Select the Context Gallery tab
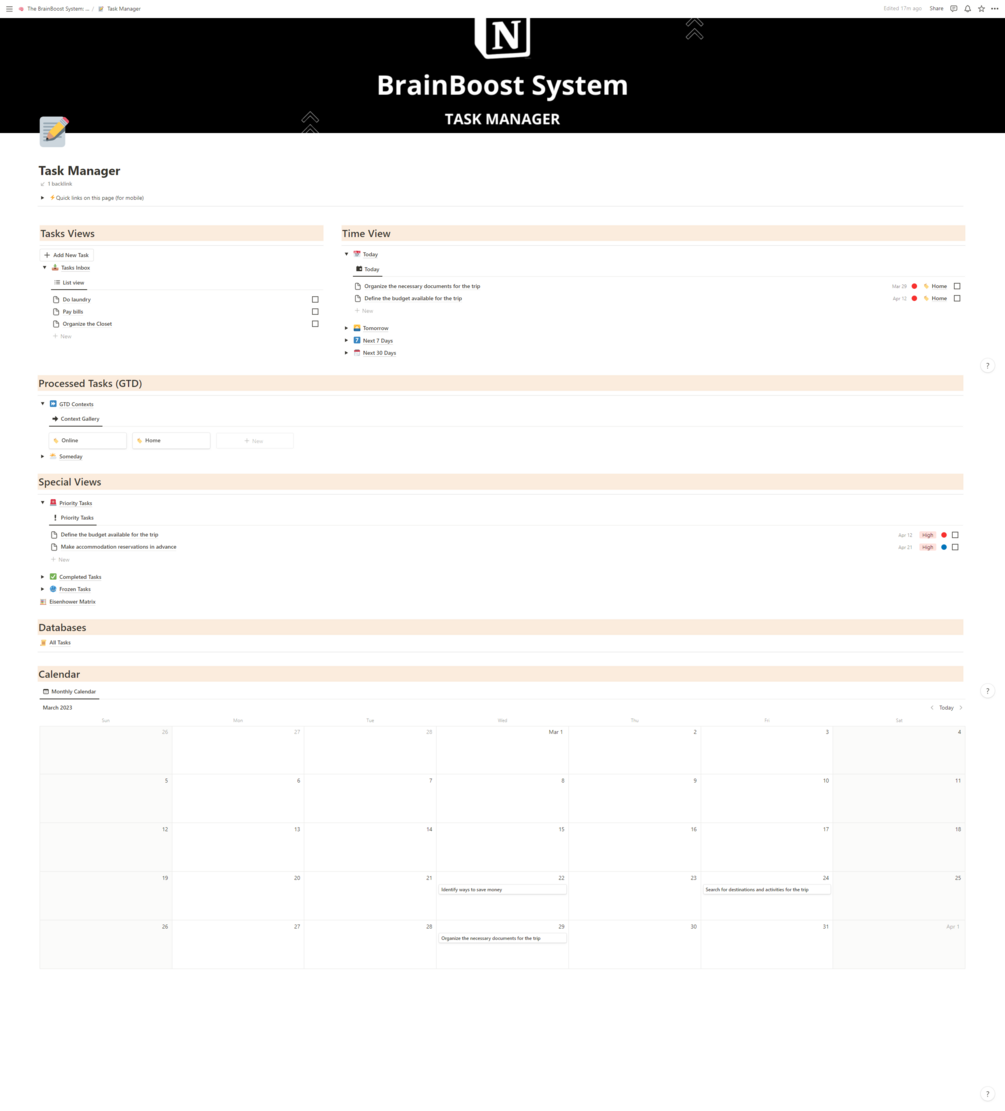This screenshot has width=1005, height=1111. [x=76, y=419]
